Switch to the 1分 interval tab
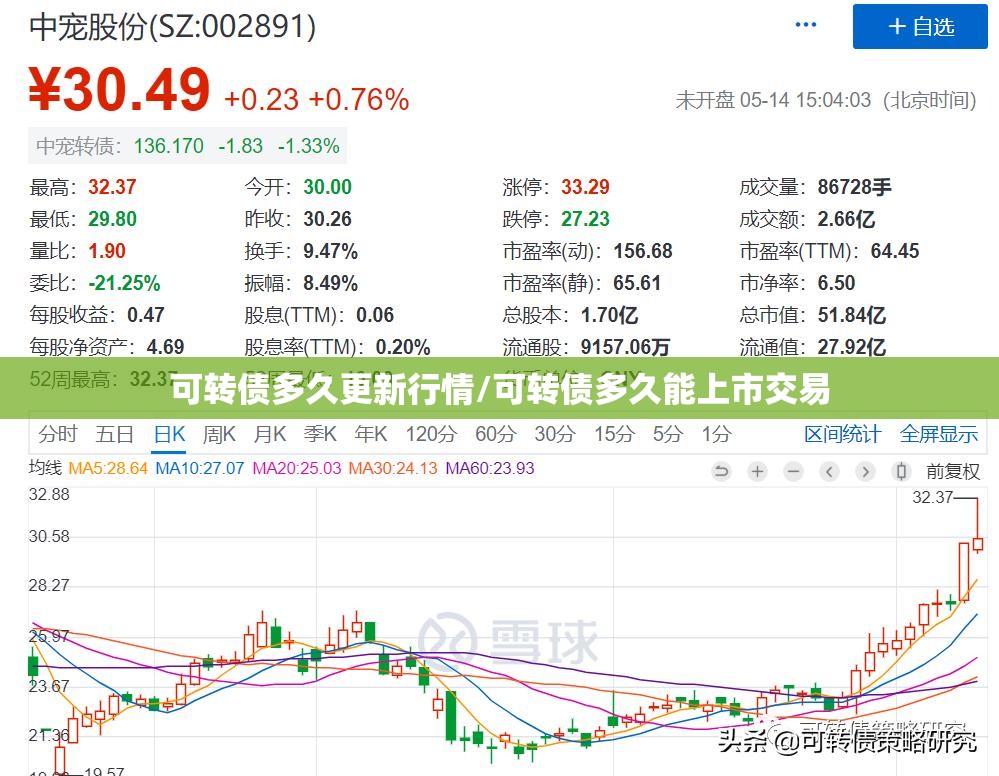Image resolution: width=999 pixels, height=776 pixels. point(716,435)
